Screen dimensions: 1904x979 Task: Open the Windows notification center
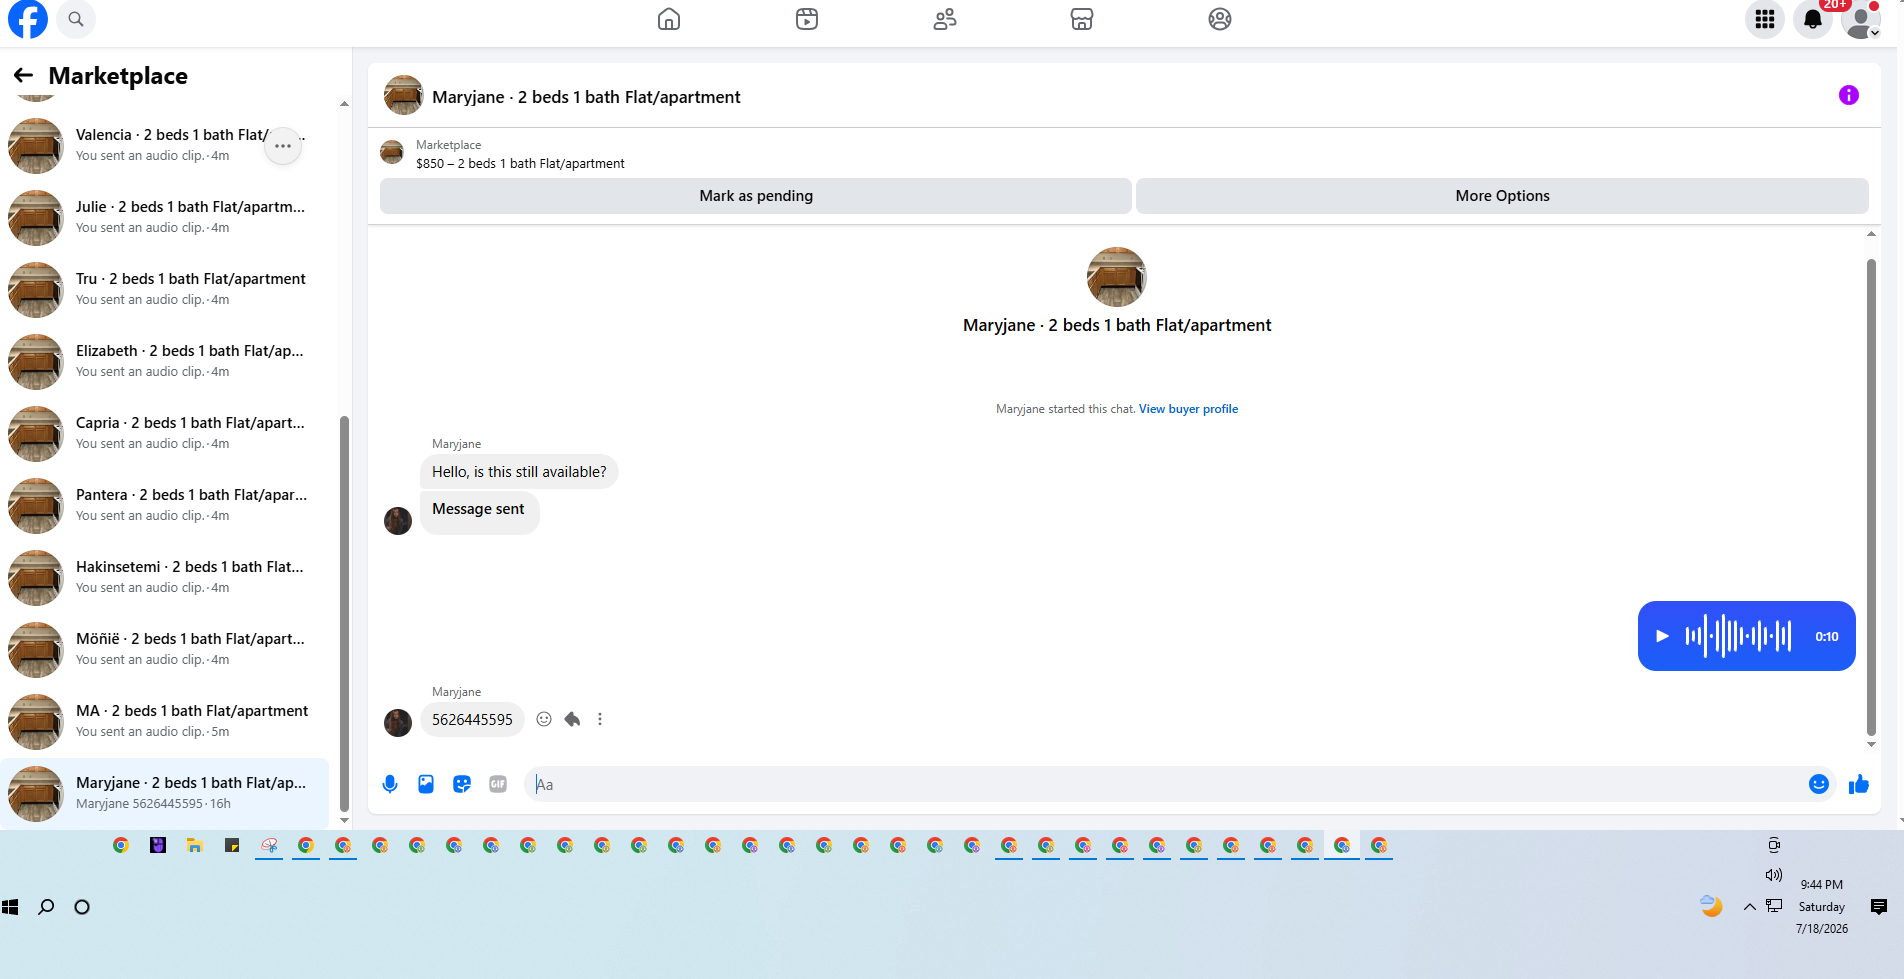(1879, 907)
